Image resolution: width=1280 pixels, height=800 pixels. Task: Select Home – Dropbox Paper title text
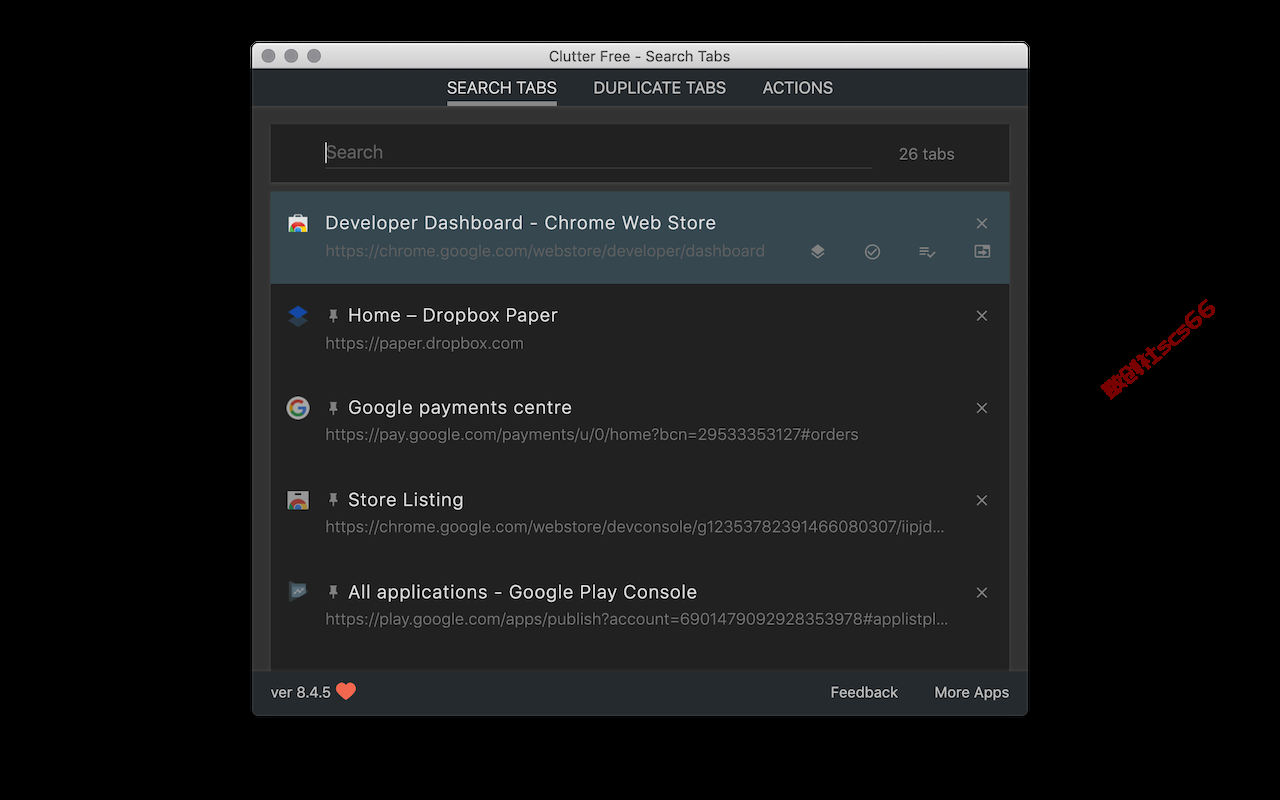[453, 315]
